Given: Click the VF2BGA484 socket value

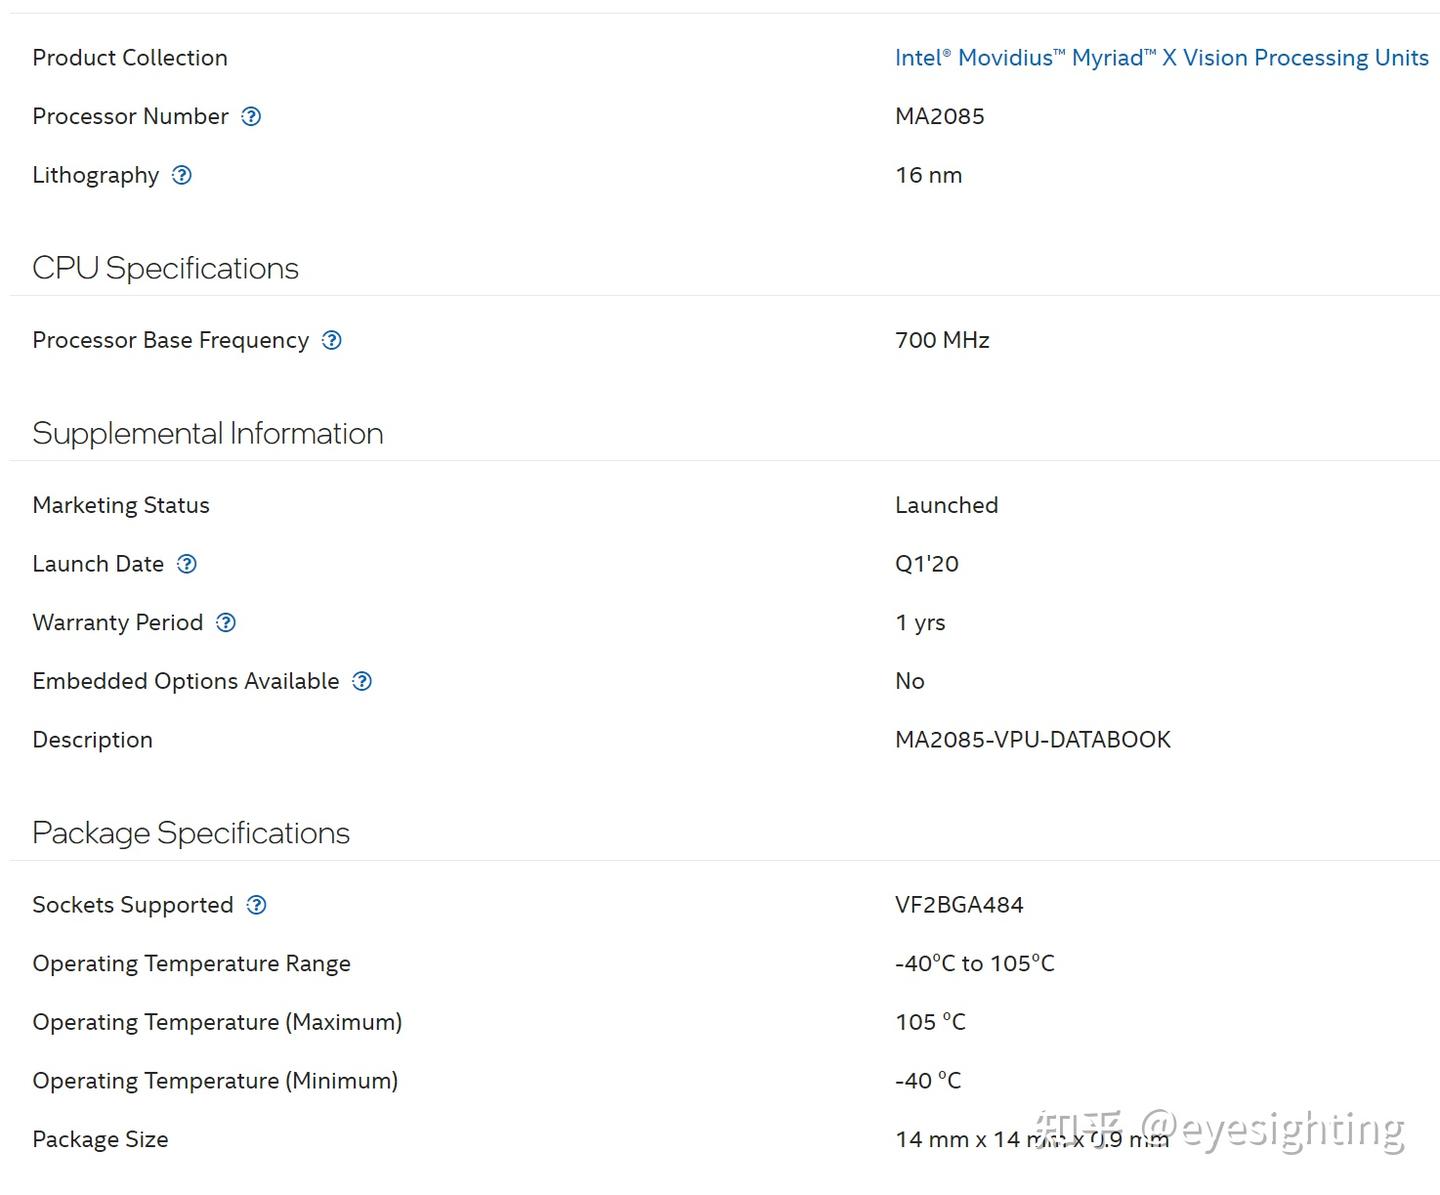Looking at the screenshot, I should (959, 905).
